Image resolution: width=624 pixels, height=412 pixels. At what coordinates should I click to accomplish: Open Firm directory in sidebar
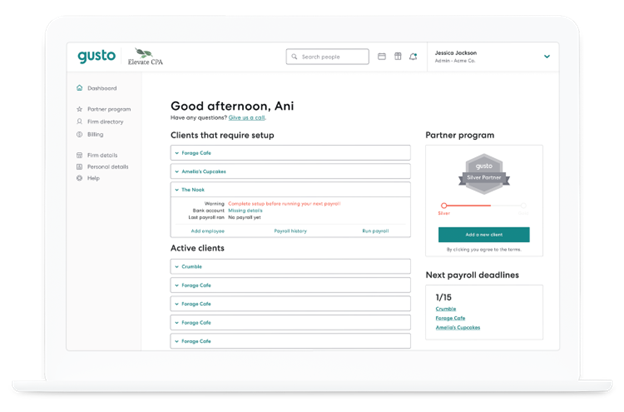click(x=105, y=122)
